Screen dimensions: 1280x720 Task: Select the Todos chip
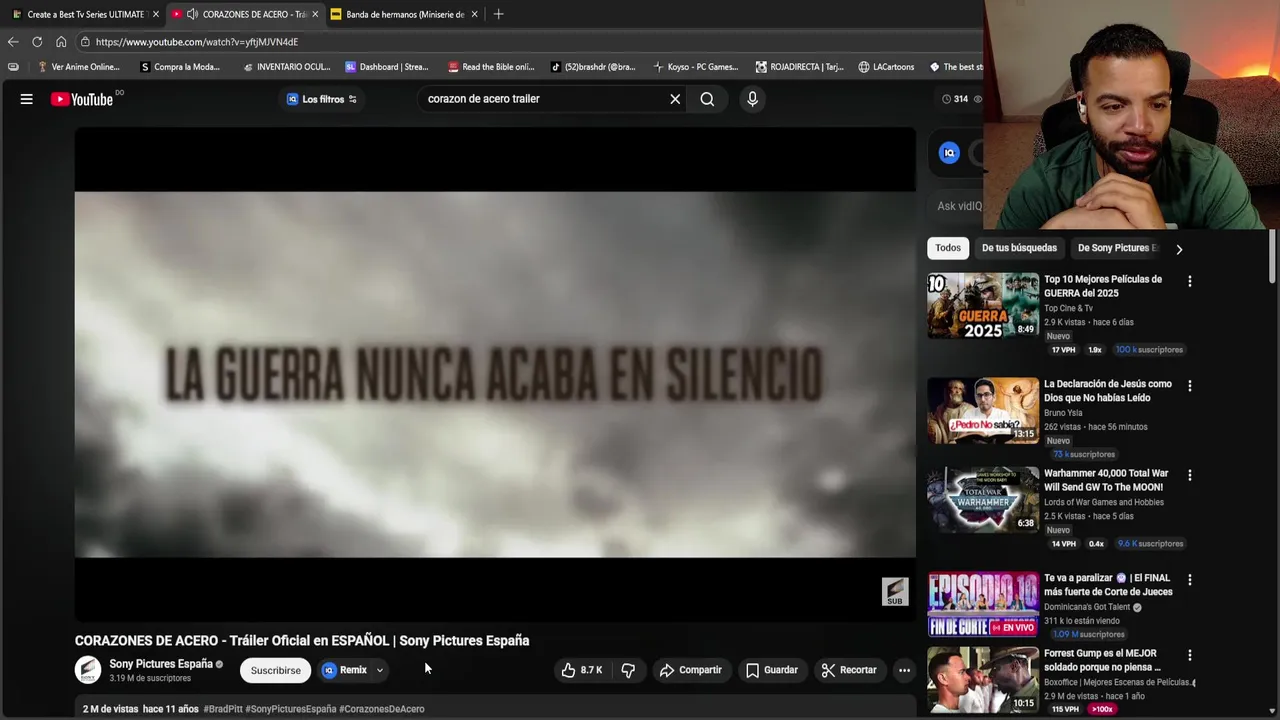(948, 248)
